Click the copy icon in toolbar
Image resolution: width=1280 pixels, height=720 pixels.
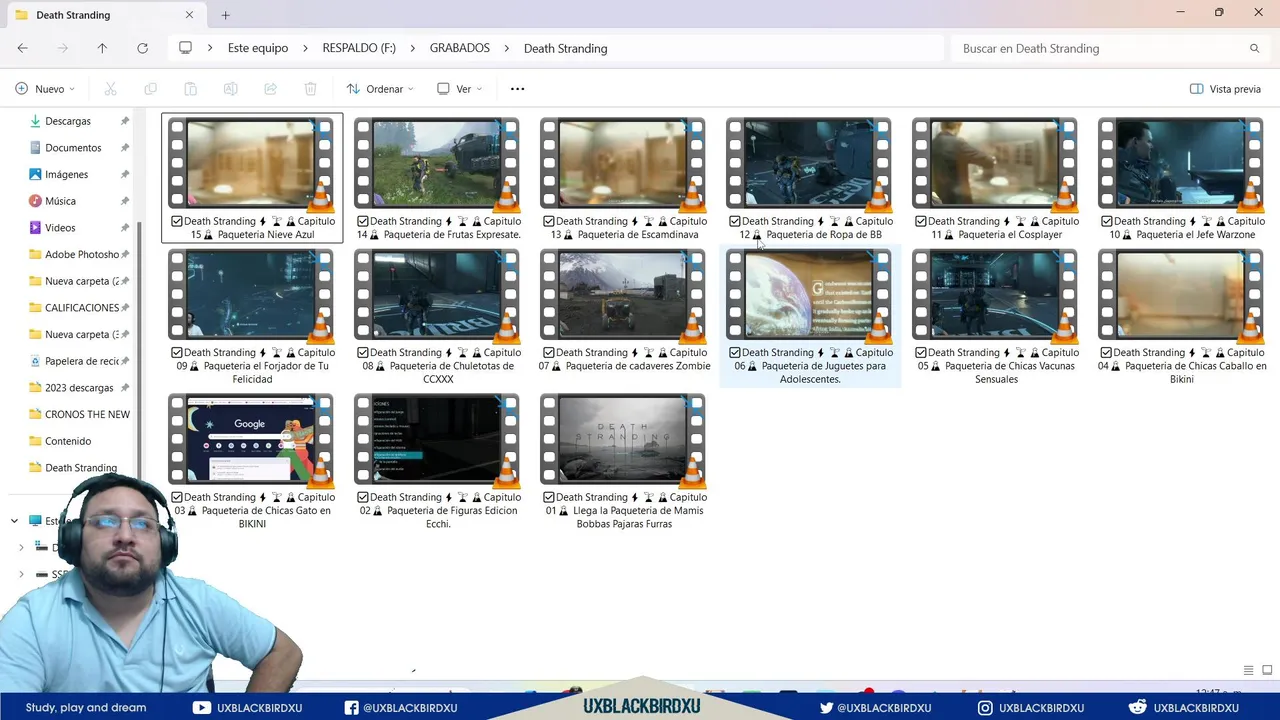click(150, 89)
